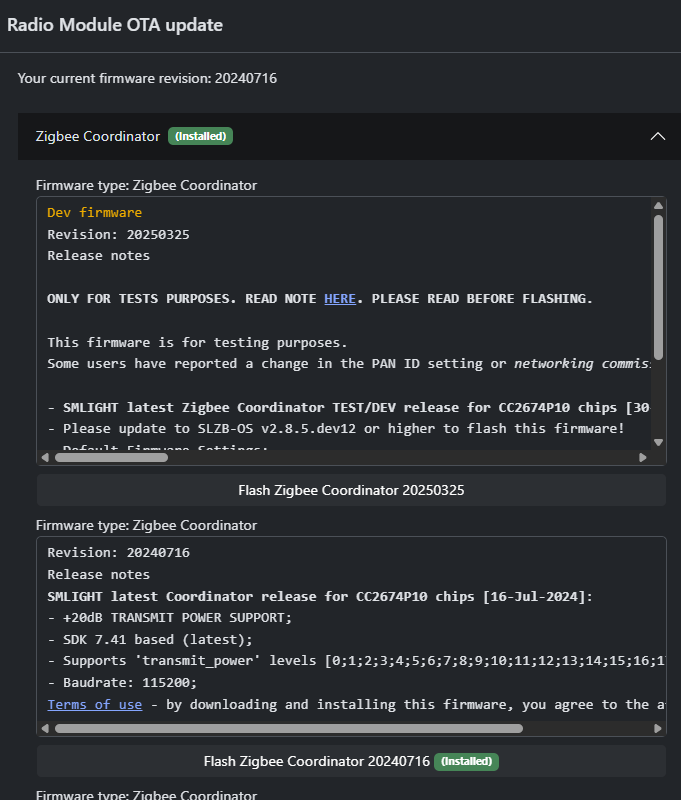The width and height of the screenshot is (681, 800).
Task: Click the Installed badge in the accordion header
Action: click(x=200, y=136)
